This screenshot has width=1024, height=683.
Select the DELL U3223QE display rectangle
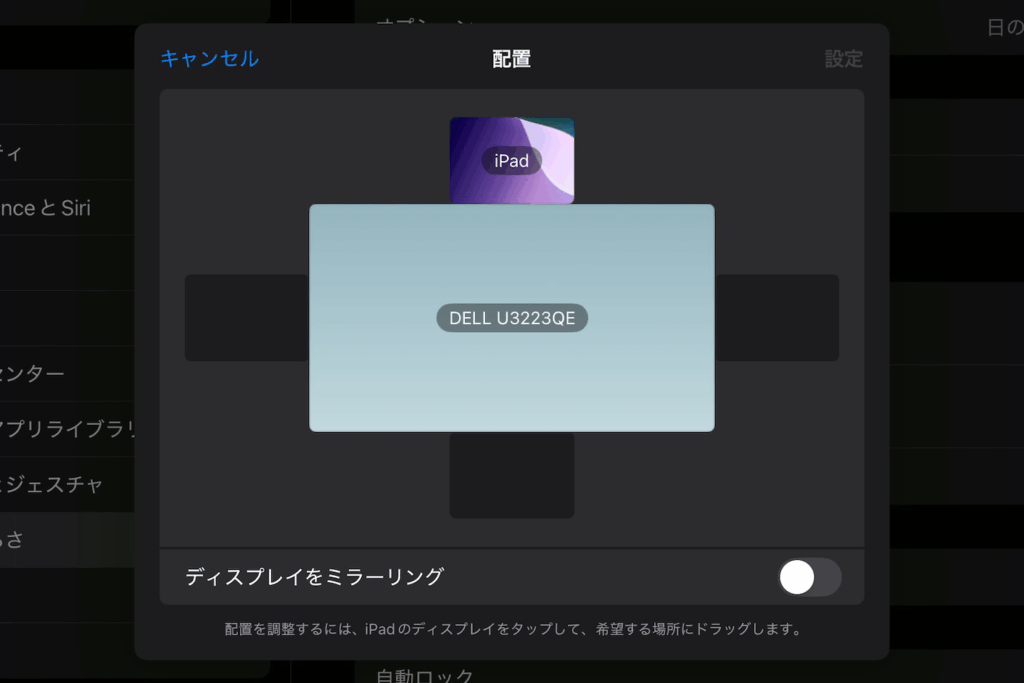coord(512,318)
